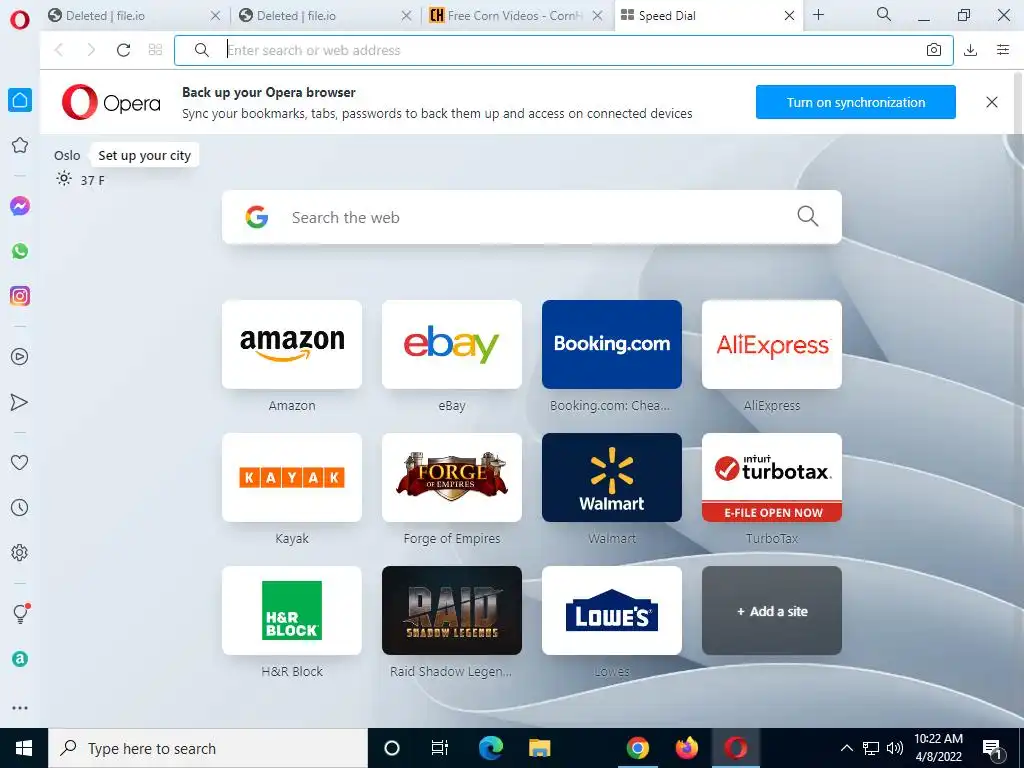Open Messenger from the sidebar
The width and height of the screenshot is (1024, 768).
click(x=20, y=206)
